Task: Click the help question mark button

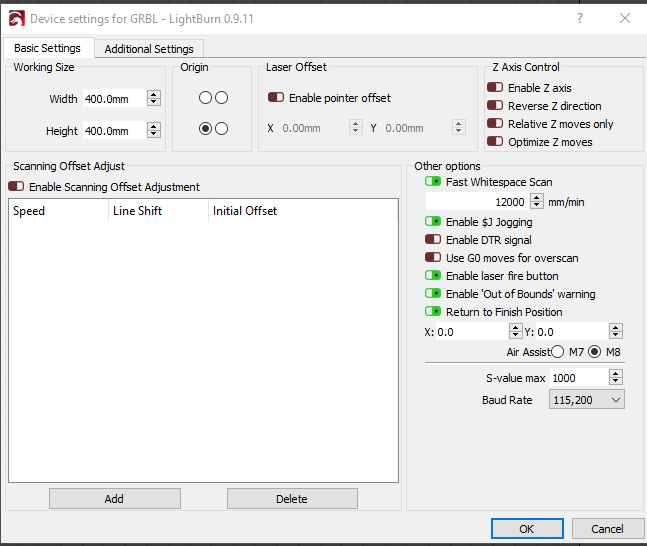Action: pyautogui.click(x=580, y=18)
